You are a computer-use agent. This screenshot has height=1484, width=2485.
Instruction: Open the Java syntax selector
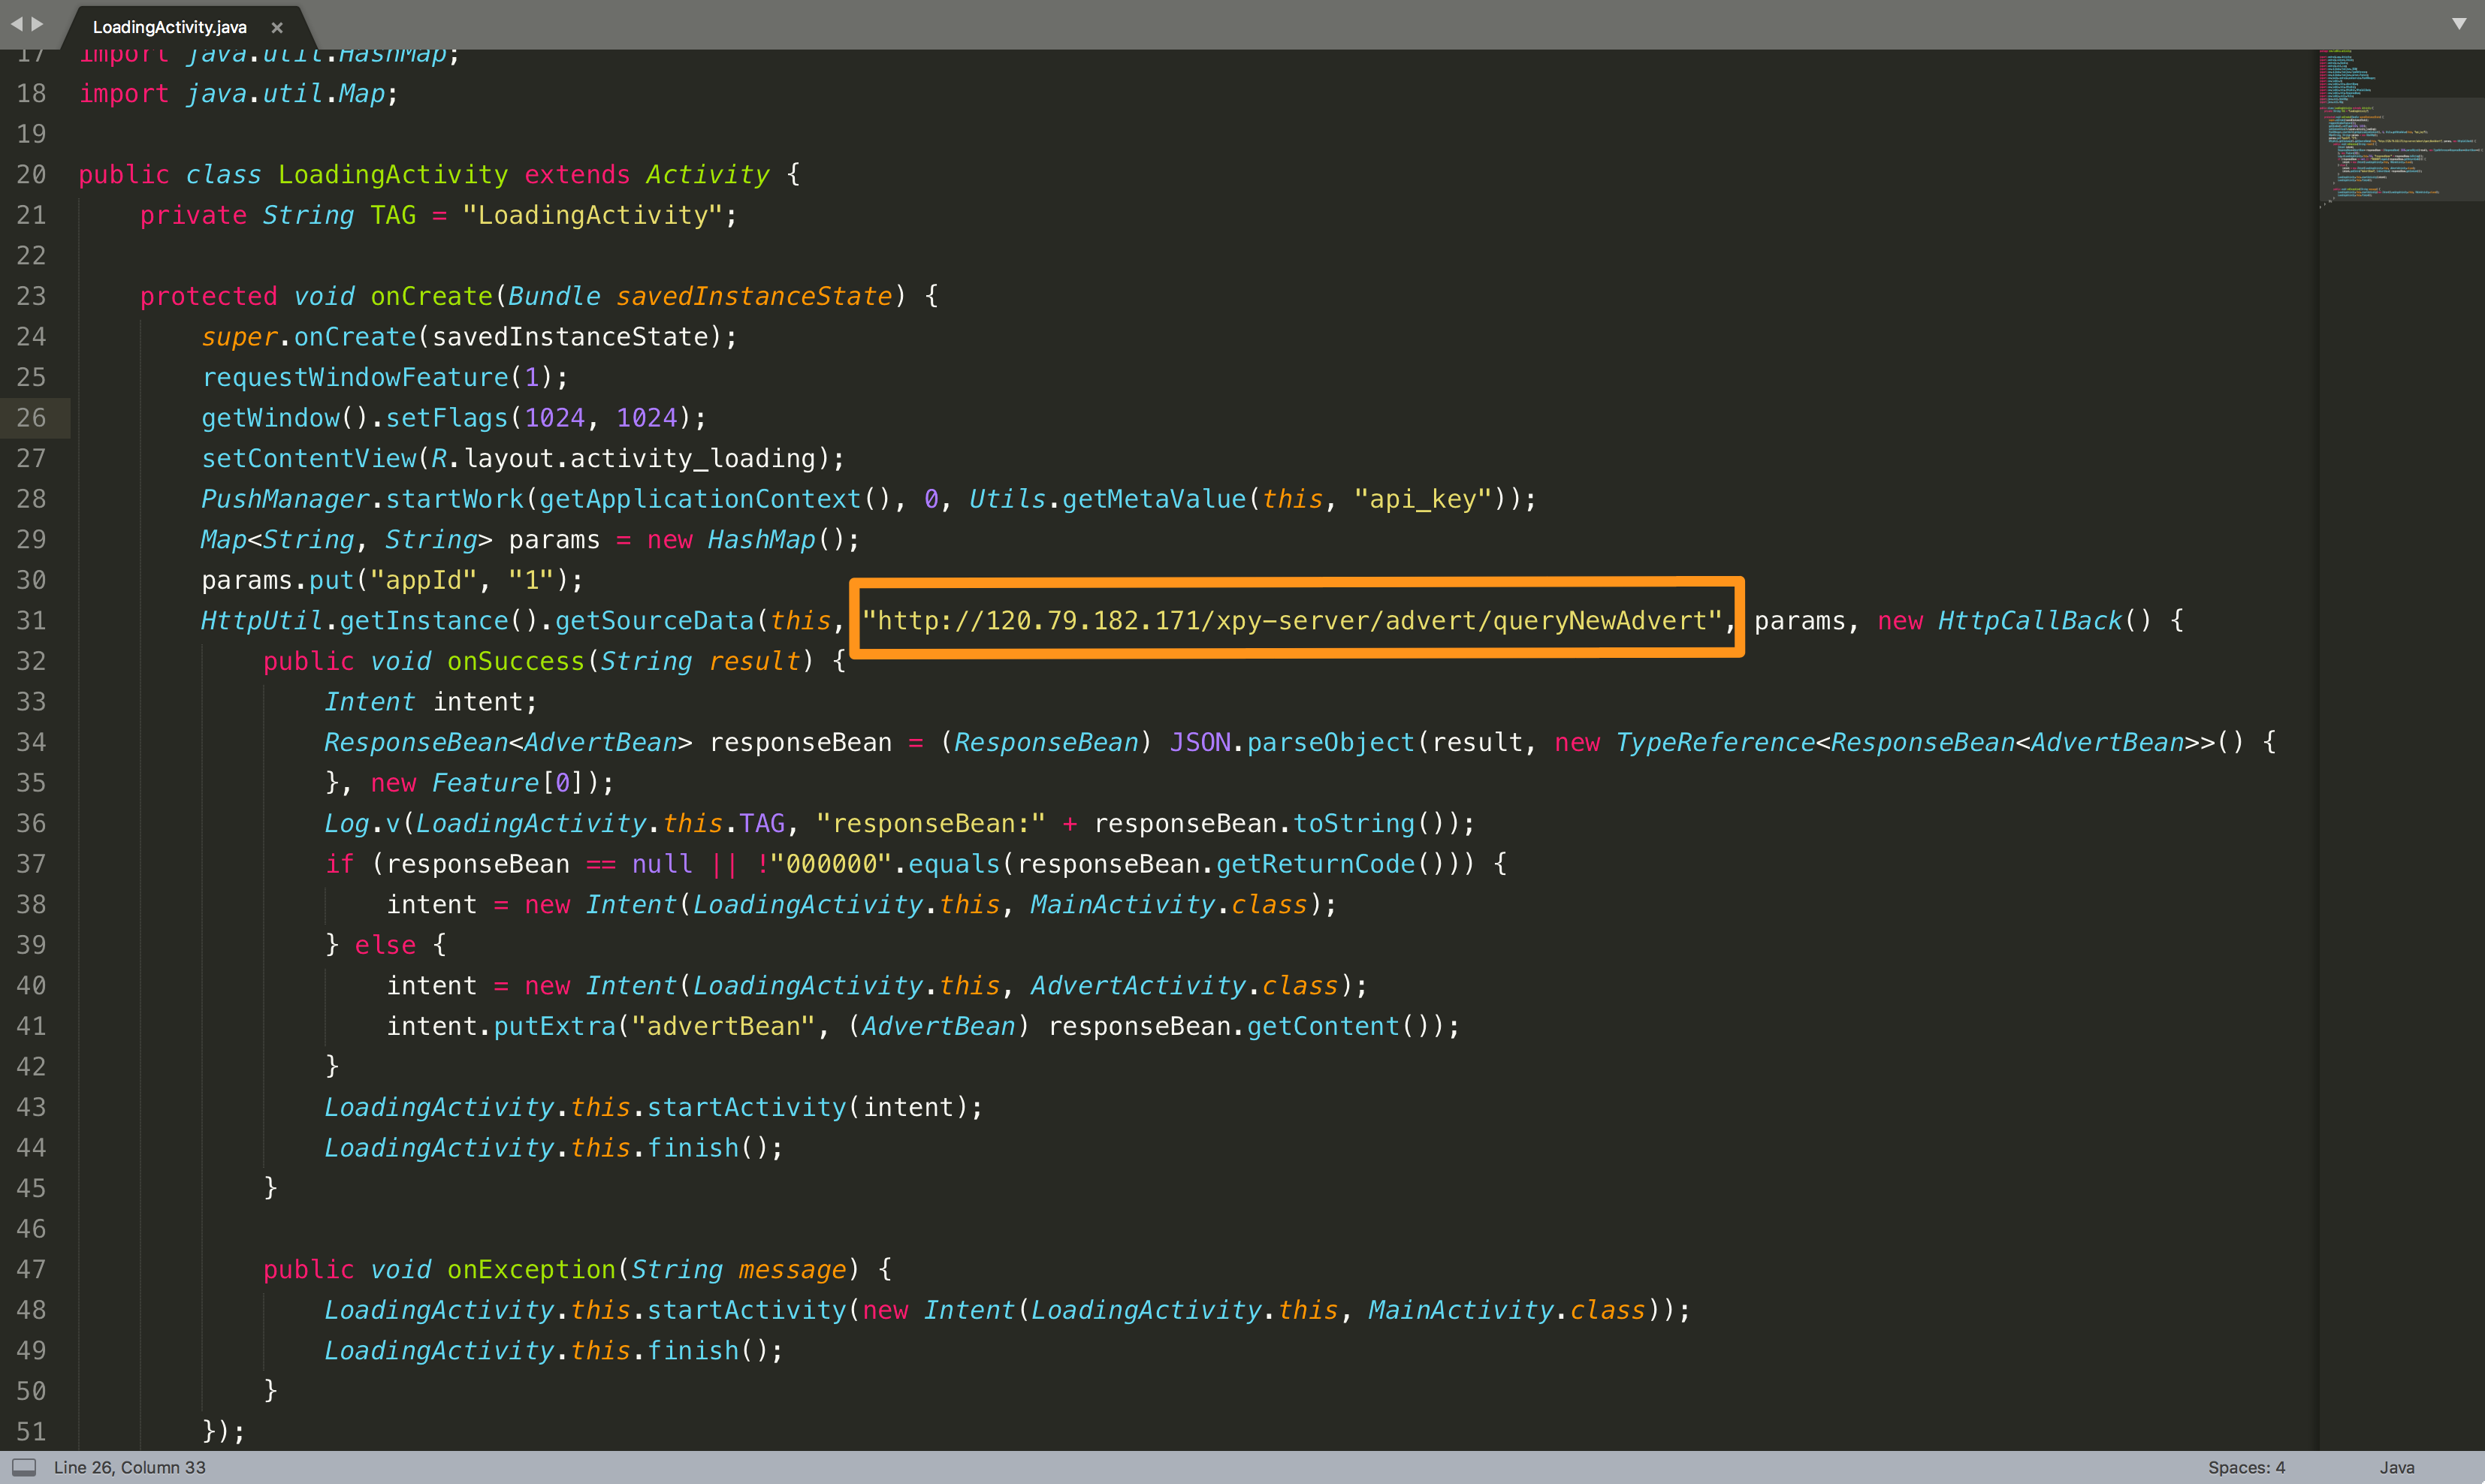(x=2396, y=1467)
